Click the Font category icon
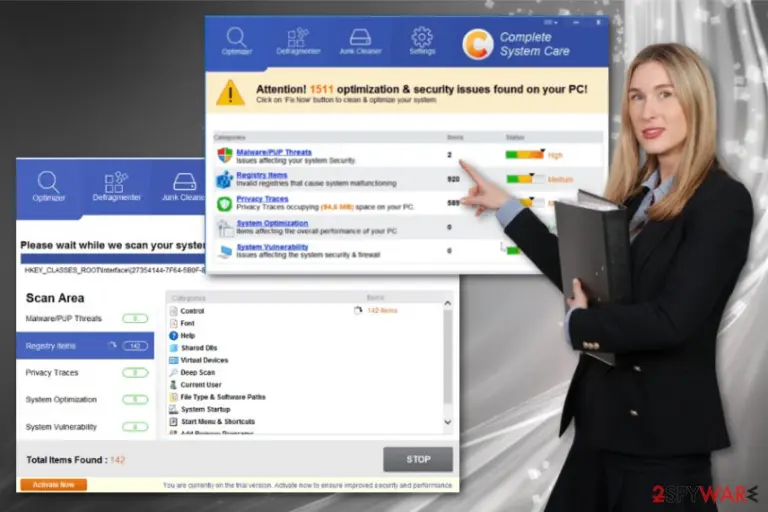Screen dimensions: 768x512 (173, 323)
